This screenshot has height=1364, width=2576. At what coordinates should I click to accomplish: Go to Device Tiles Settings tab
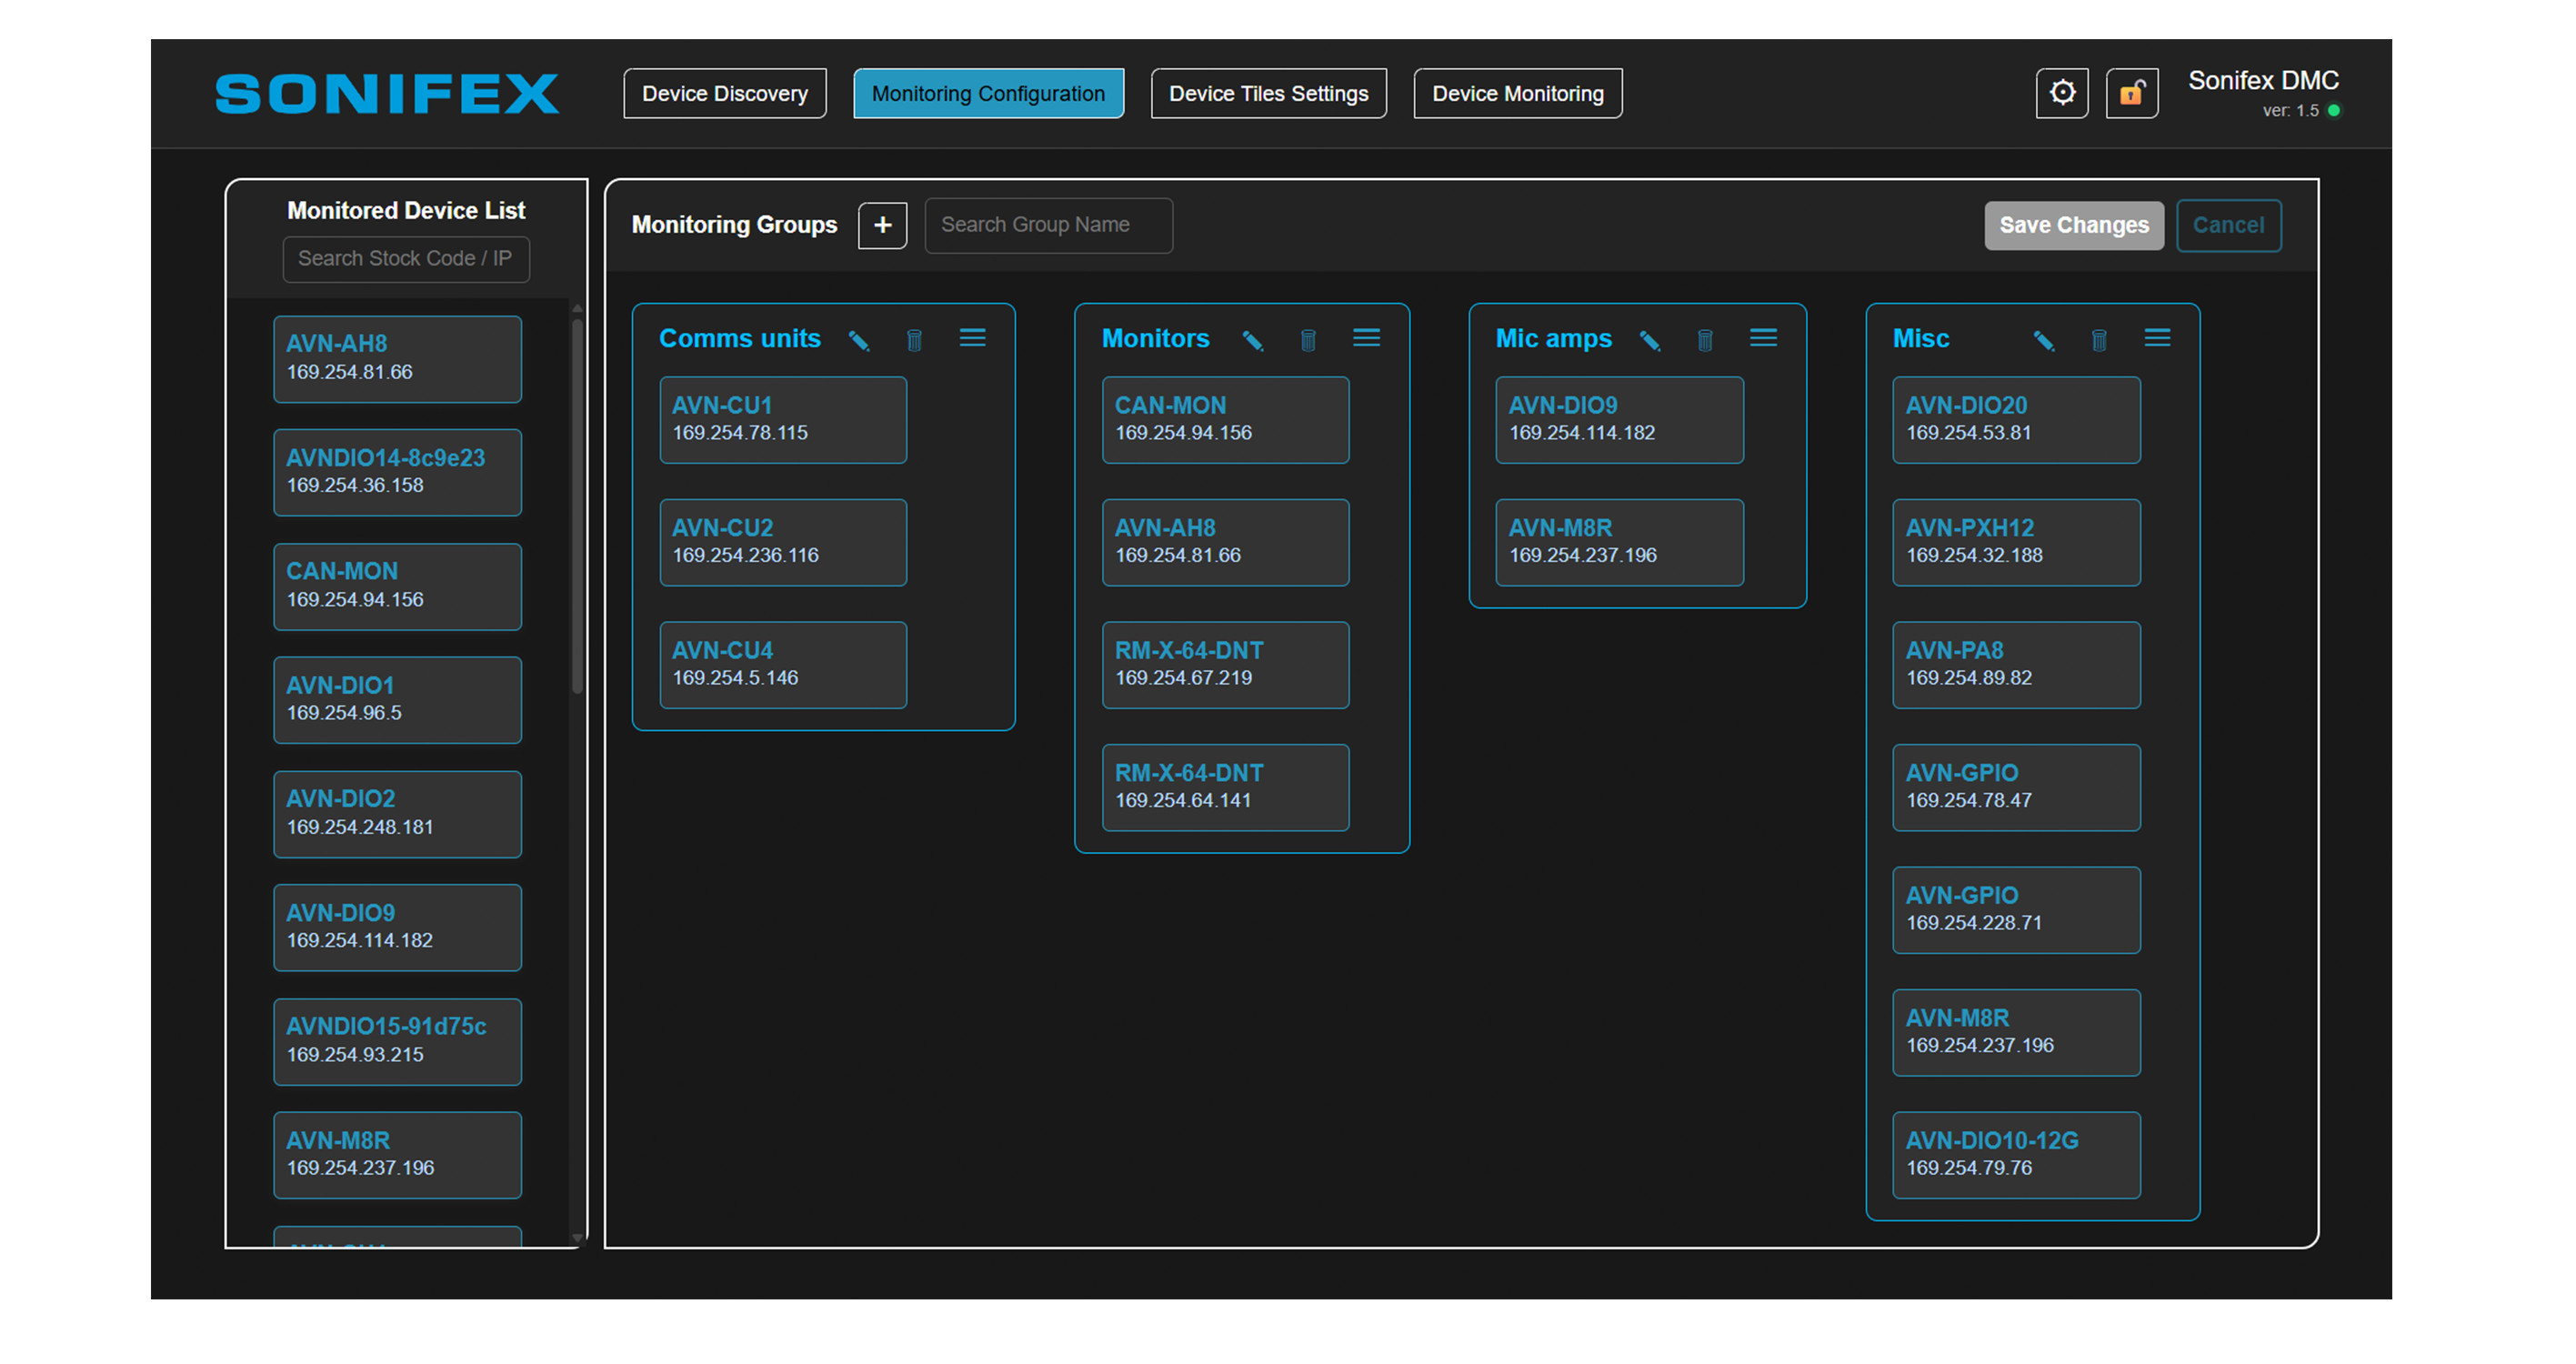(x=1268, y=93)
